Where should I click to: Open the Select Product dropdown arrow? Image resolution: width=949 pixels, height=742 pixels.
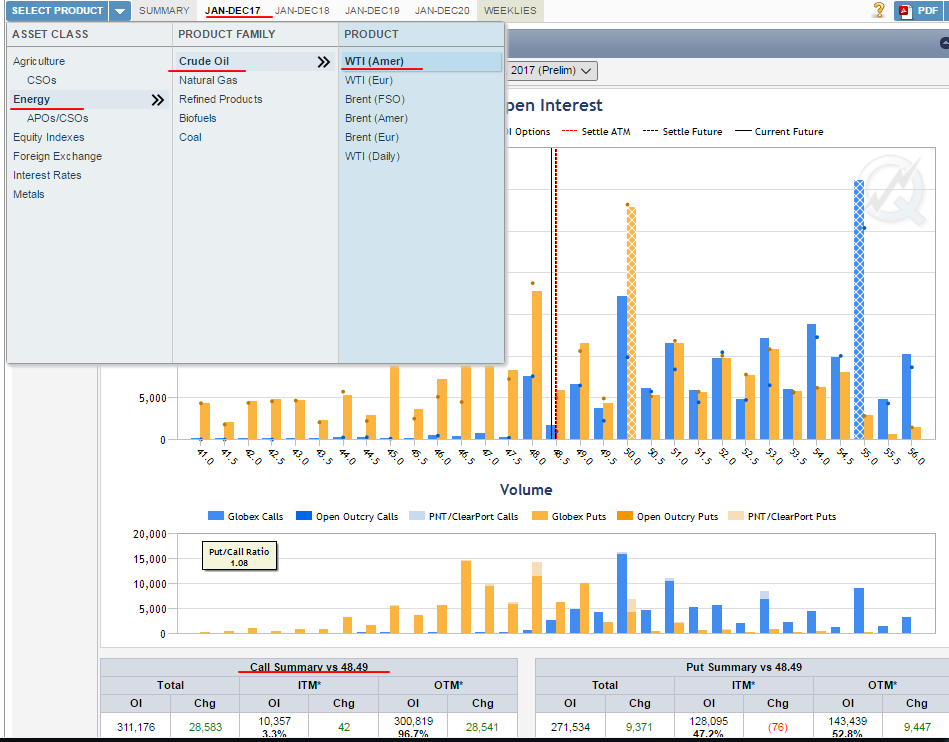pos(120,11)
